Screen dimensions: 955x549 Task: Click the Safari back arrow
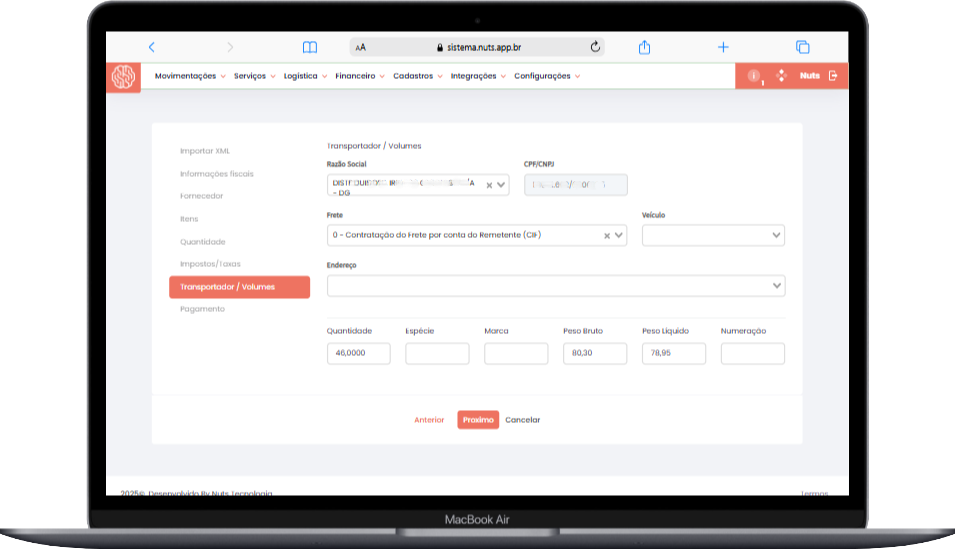[151, 47]
